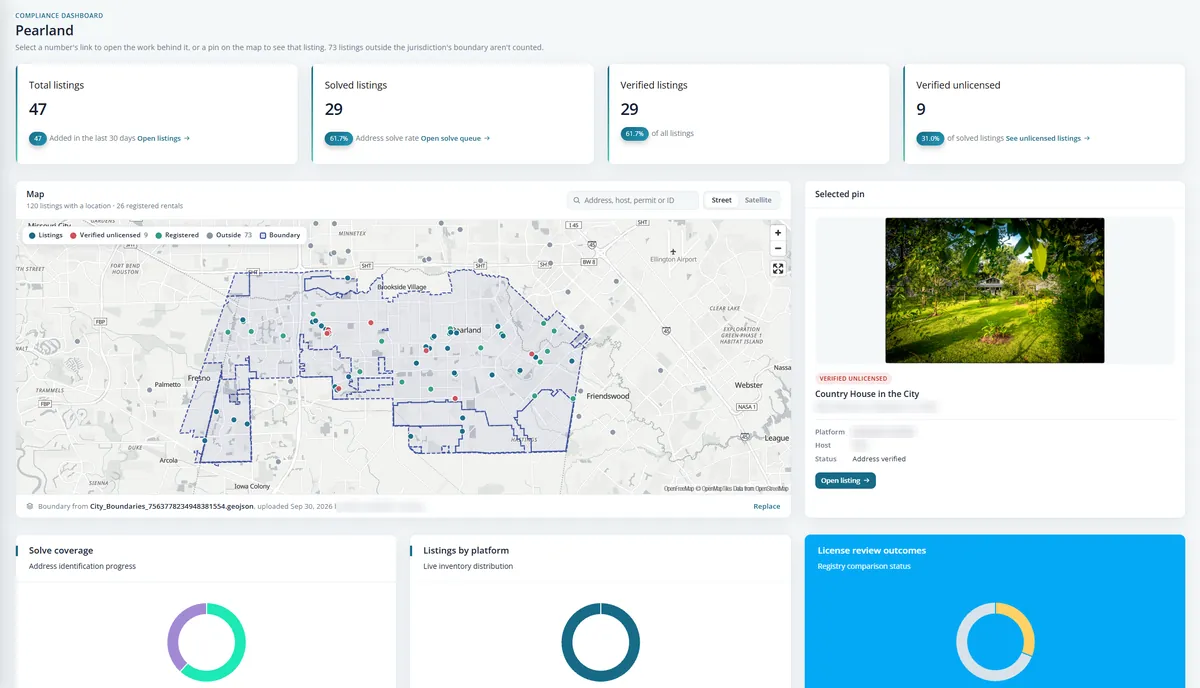
Task: Click the Verified Unlicensed status badge
Action: [853, 378]
